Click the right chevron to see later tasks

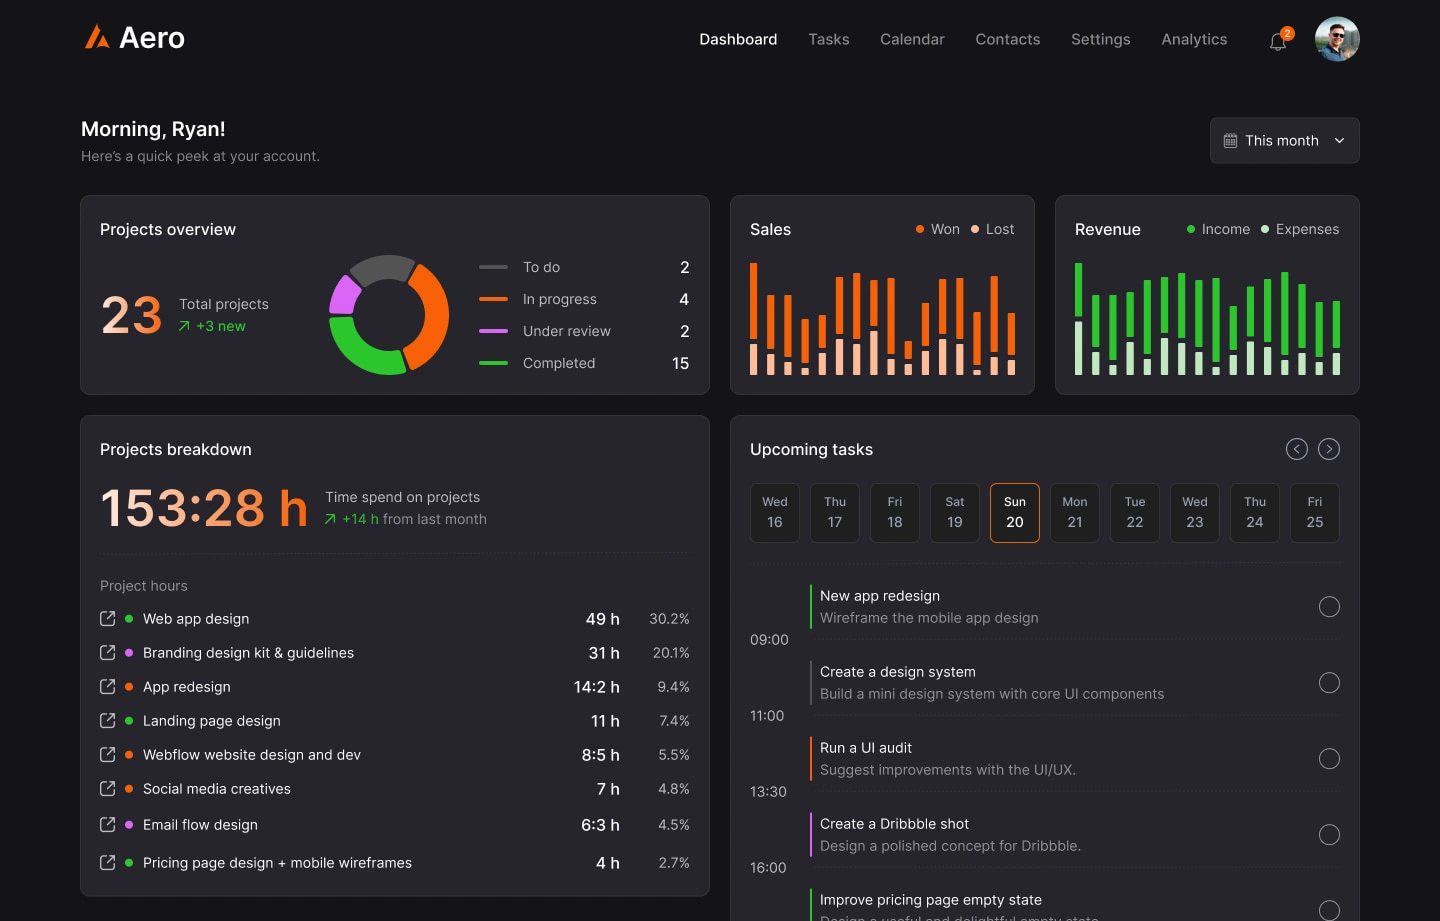1329,449
